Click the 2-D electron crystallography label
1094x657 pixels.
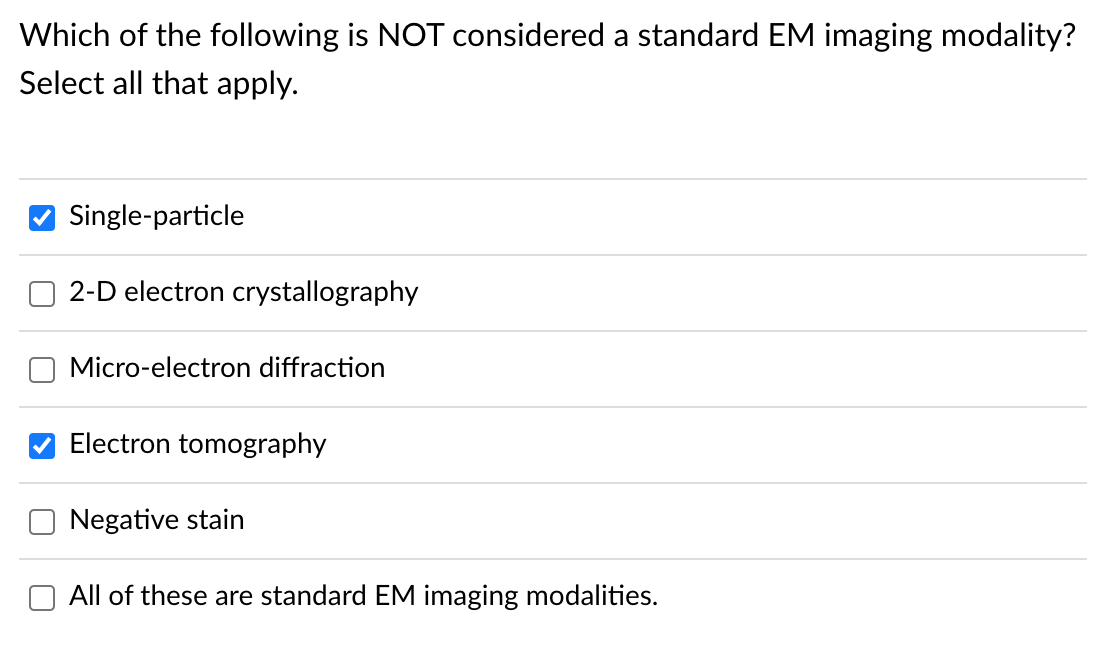pos(243,292)
